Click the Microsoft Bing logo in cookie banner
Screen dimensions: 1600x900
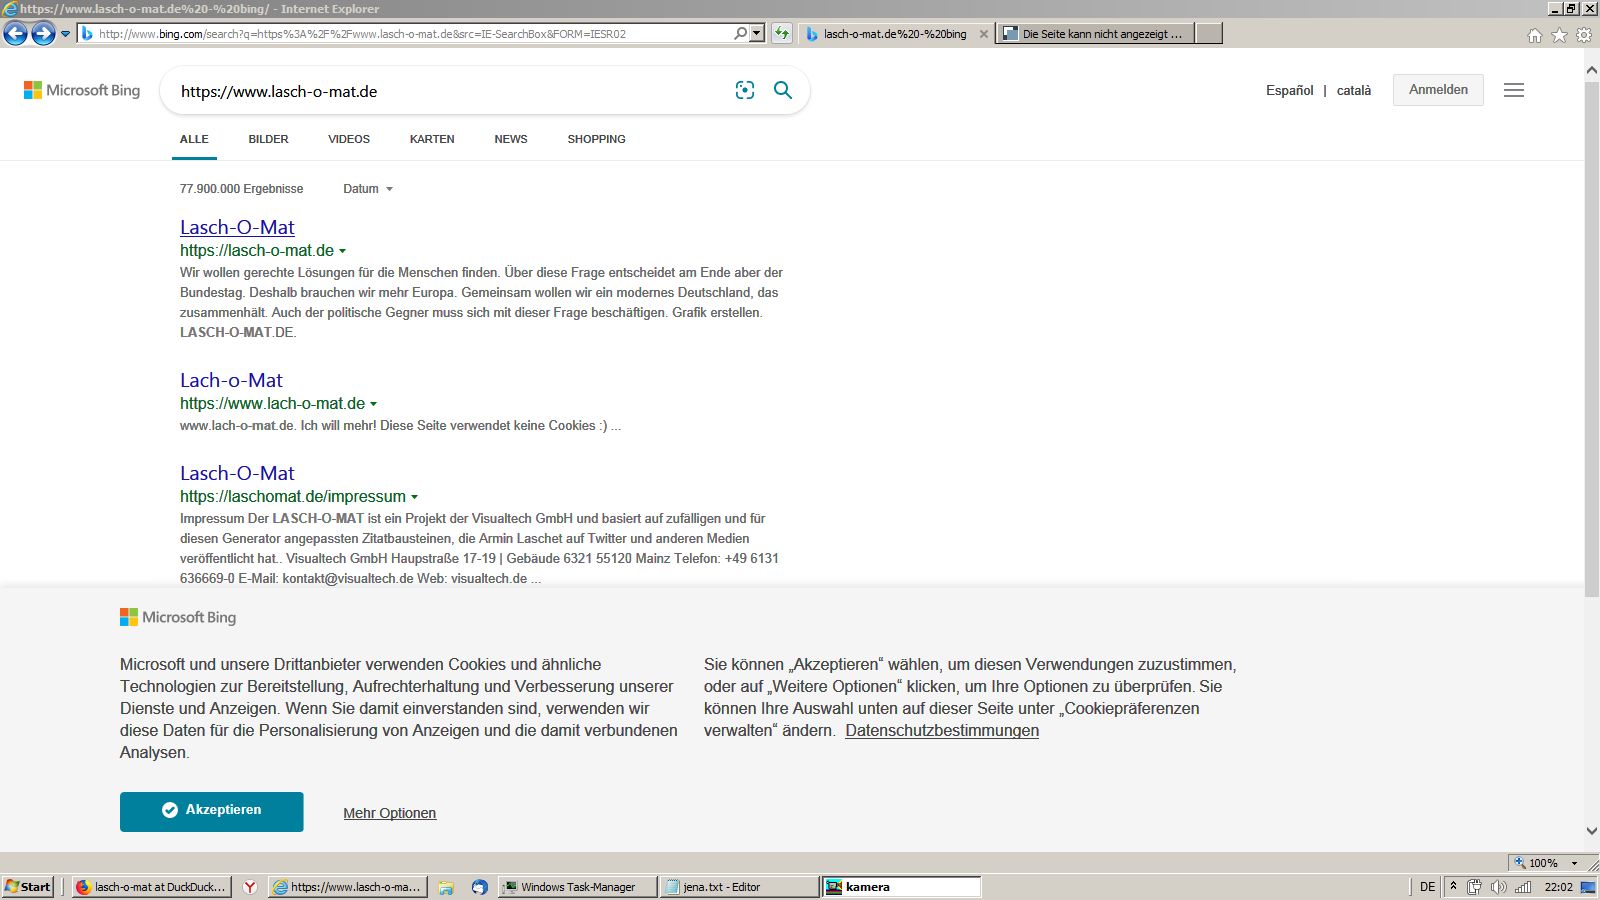(178, 617)
